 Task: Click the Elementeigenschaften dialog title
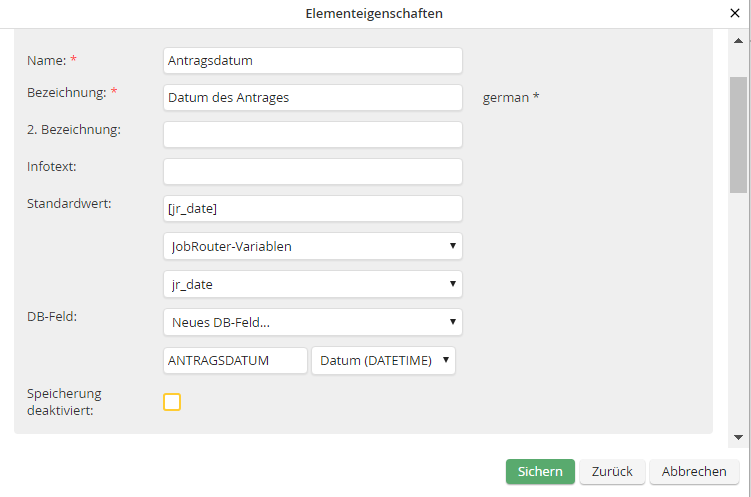pyautogui.click(x=374, y=14)
